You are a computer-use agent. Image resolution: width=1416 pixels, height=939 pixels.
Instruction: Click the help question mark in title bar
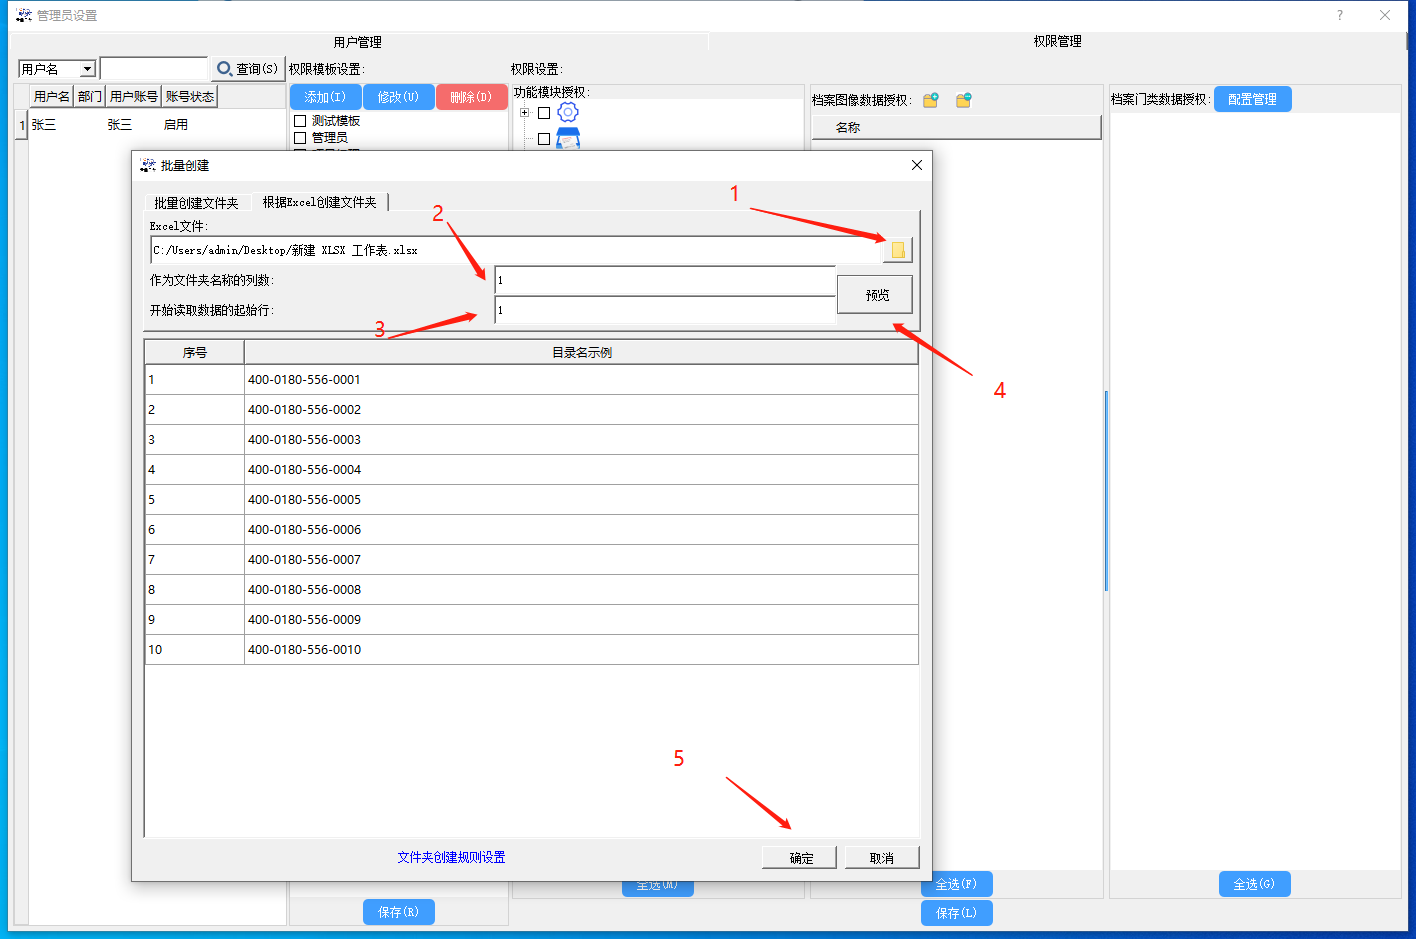point(1339,15)
